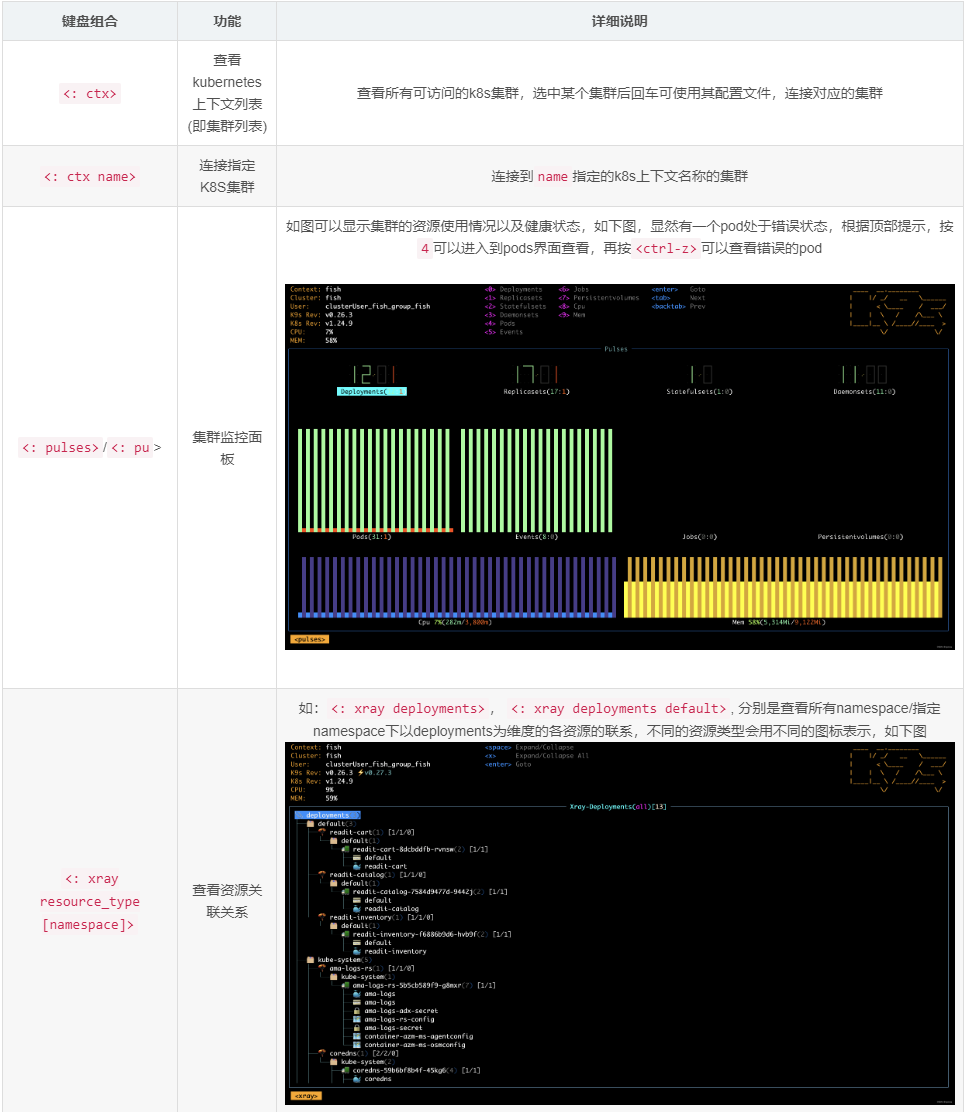Click the 集群监控面板 function cell
Screen dimensions: 965x1112
click(227, 448)
